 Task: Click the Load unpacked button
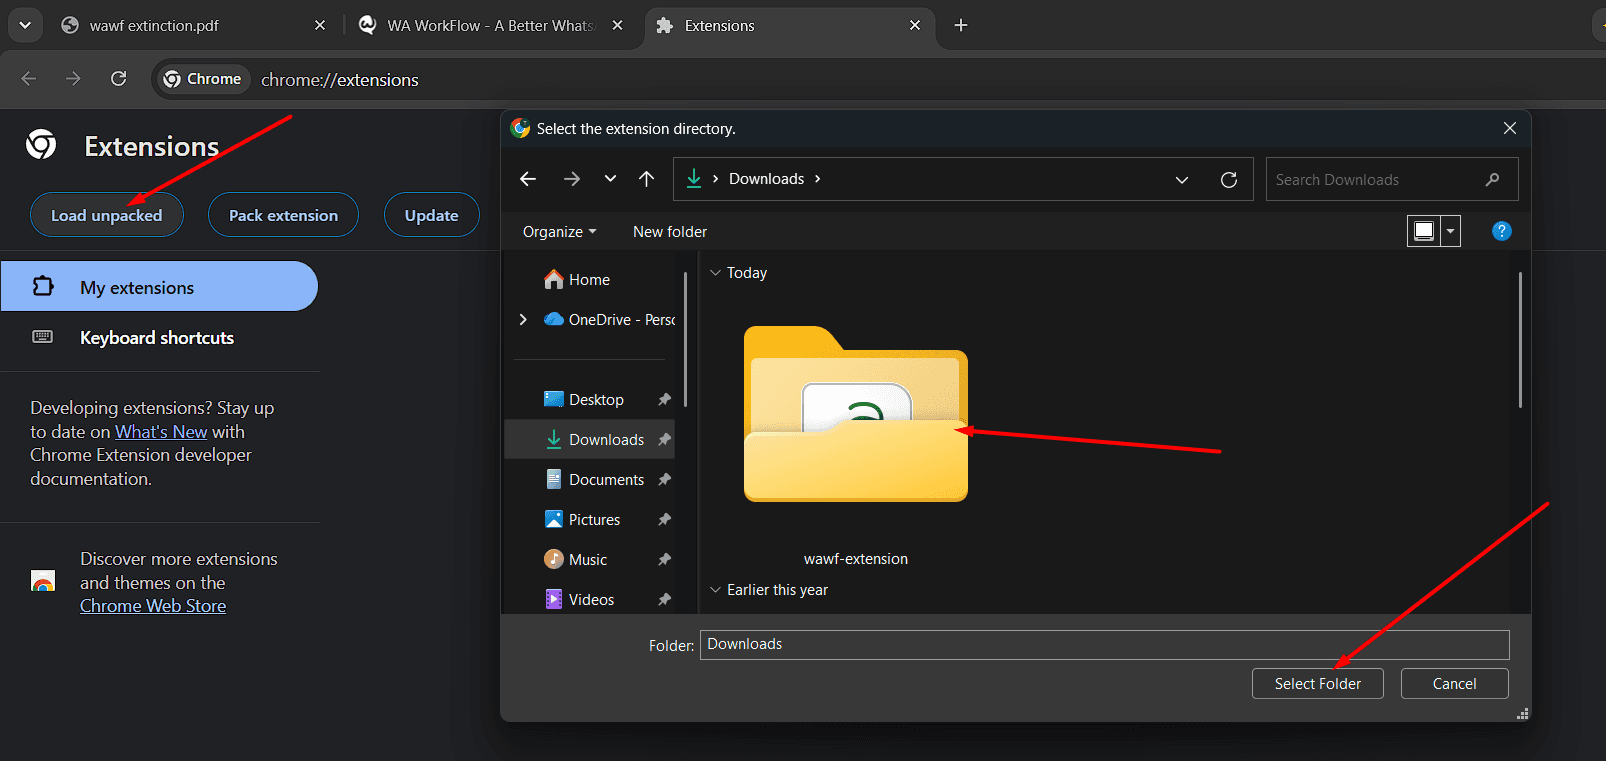click(x=106, y=215)
